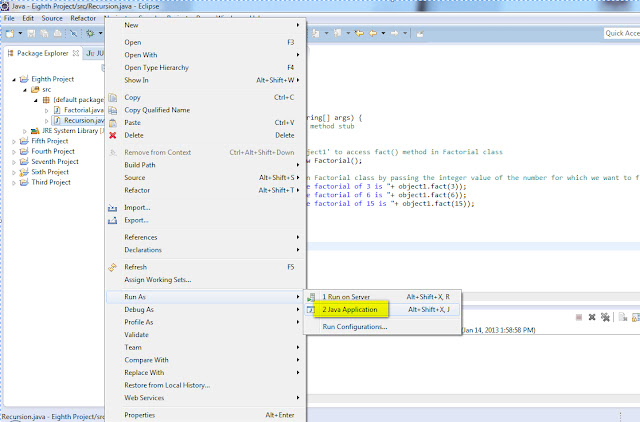
Task: Click the Import icon in context menu
Action: coord(112,208)
